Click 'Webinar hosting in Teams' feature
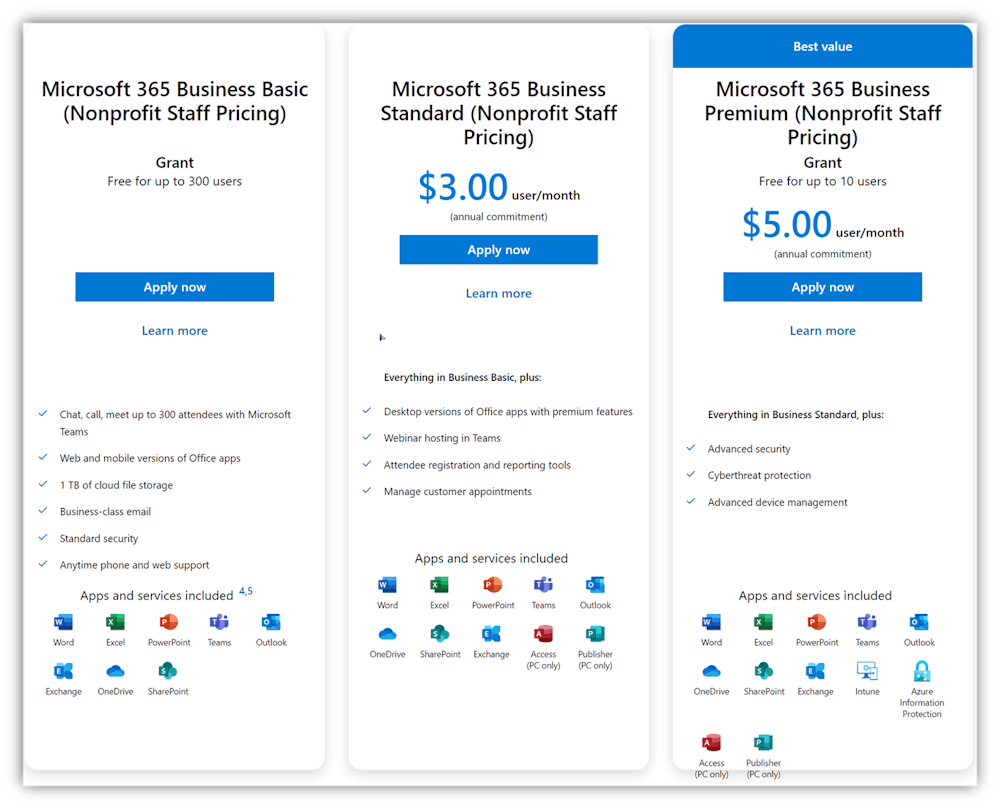Screen dimensions: 1000x809 coord(442,439)
